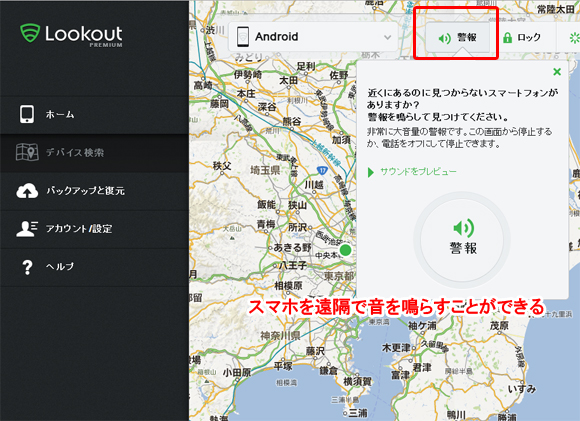Click the いすみ label on the map

[x=522, y=389]
